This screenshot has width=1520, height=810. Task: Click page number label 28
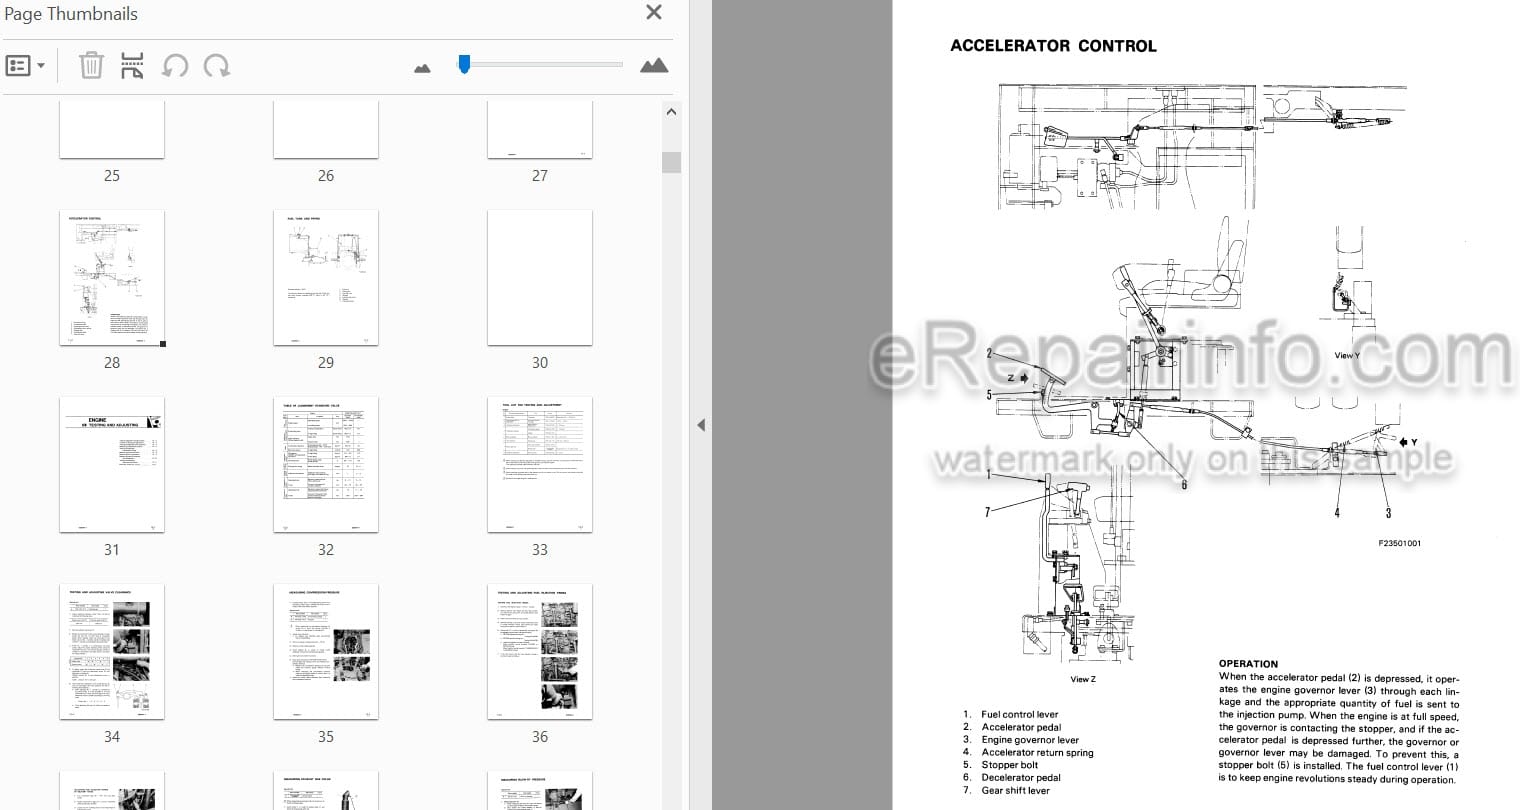[x=112, y=363]
